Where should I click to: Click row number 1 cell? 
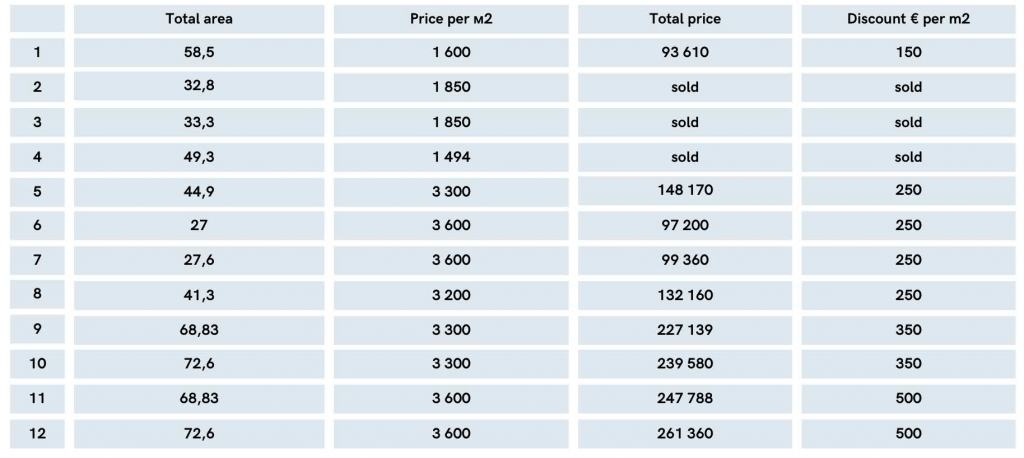(38, 53)
